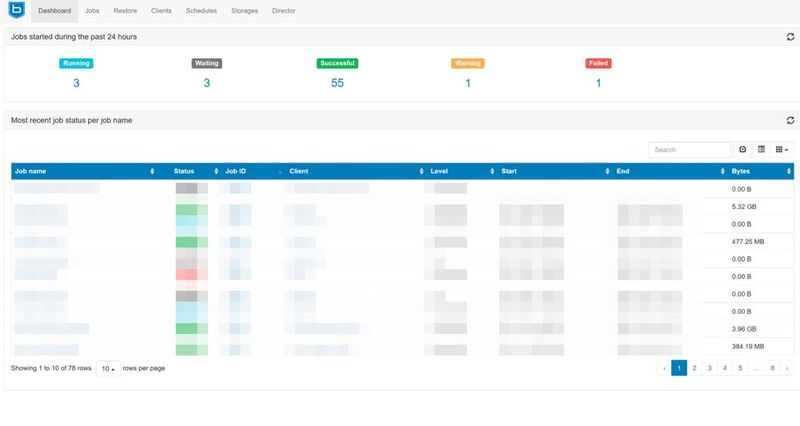
Task: Open the running jobs count 3
Action: [x=76, y=83]
